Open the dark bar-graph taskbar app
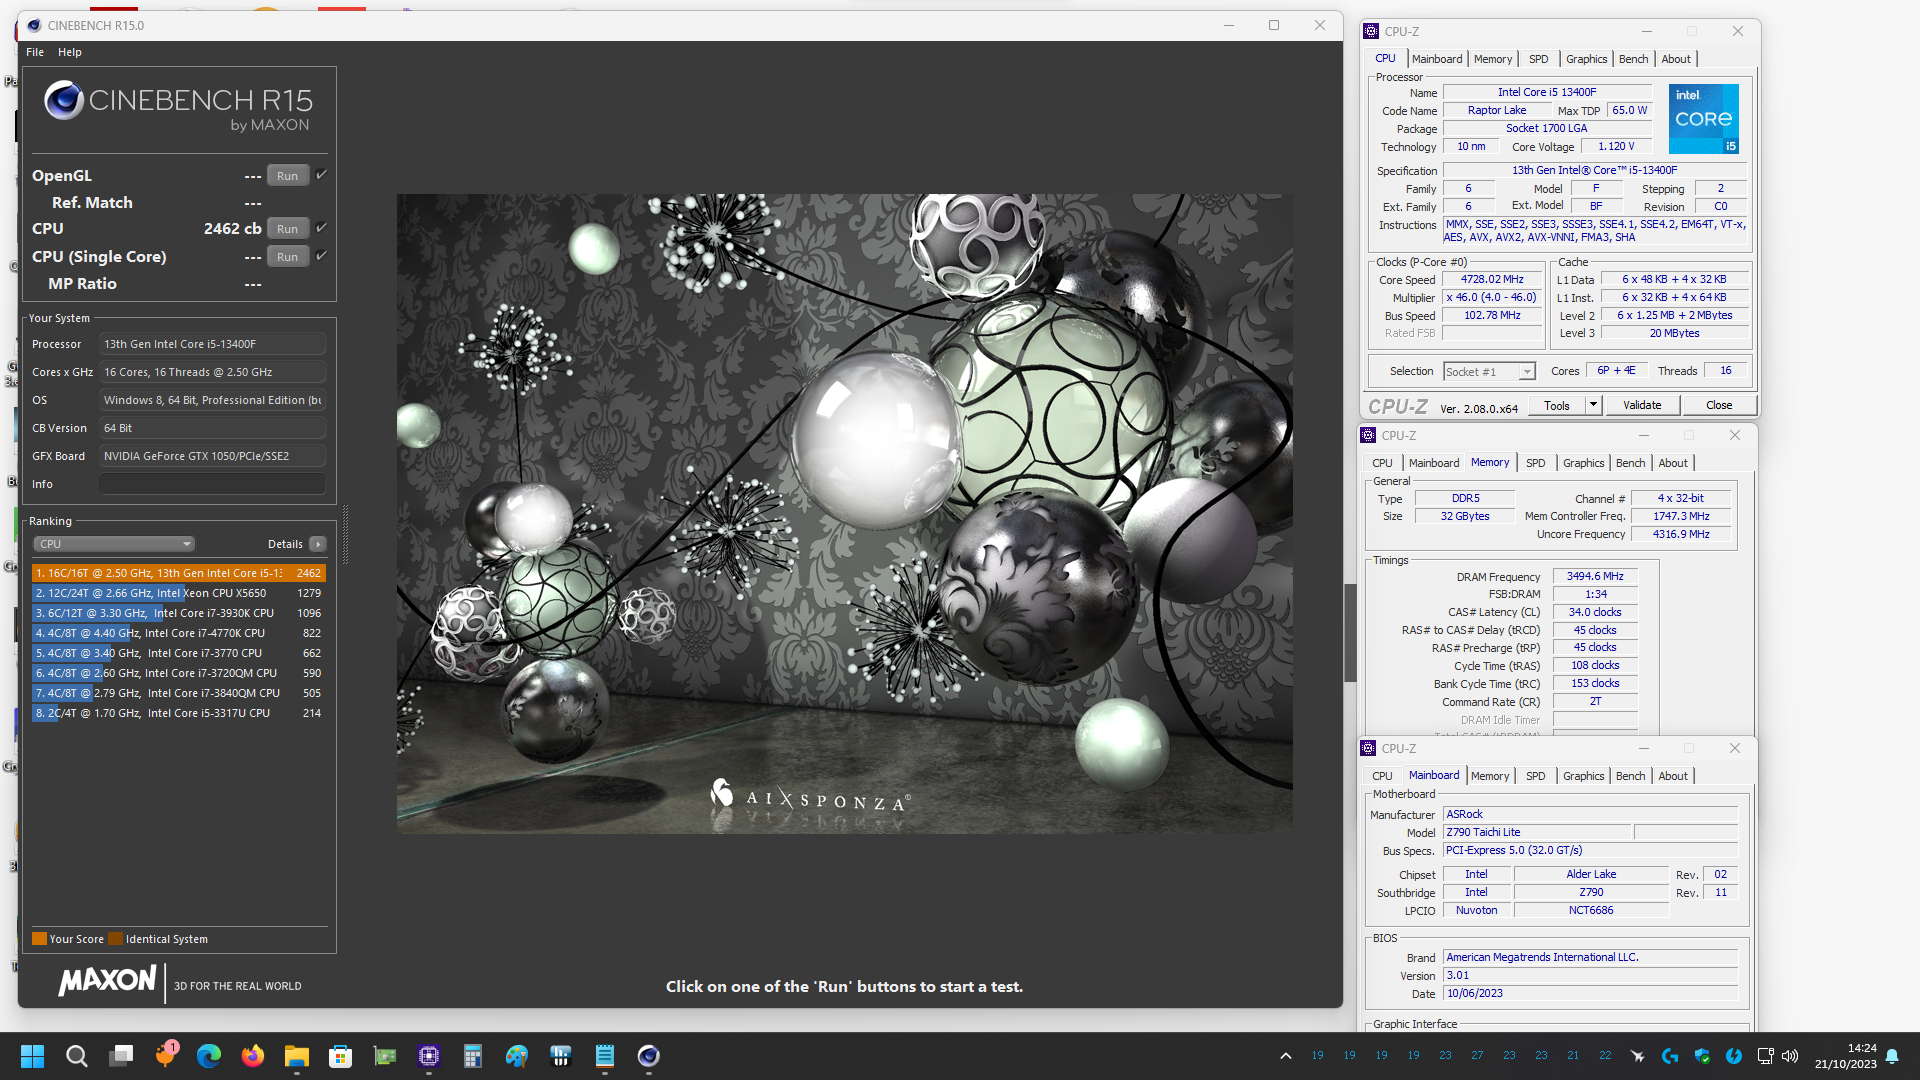 click(561, 1056)
